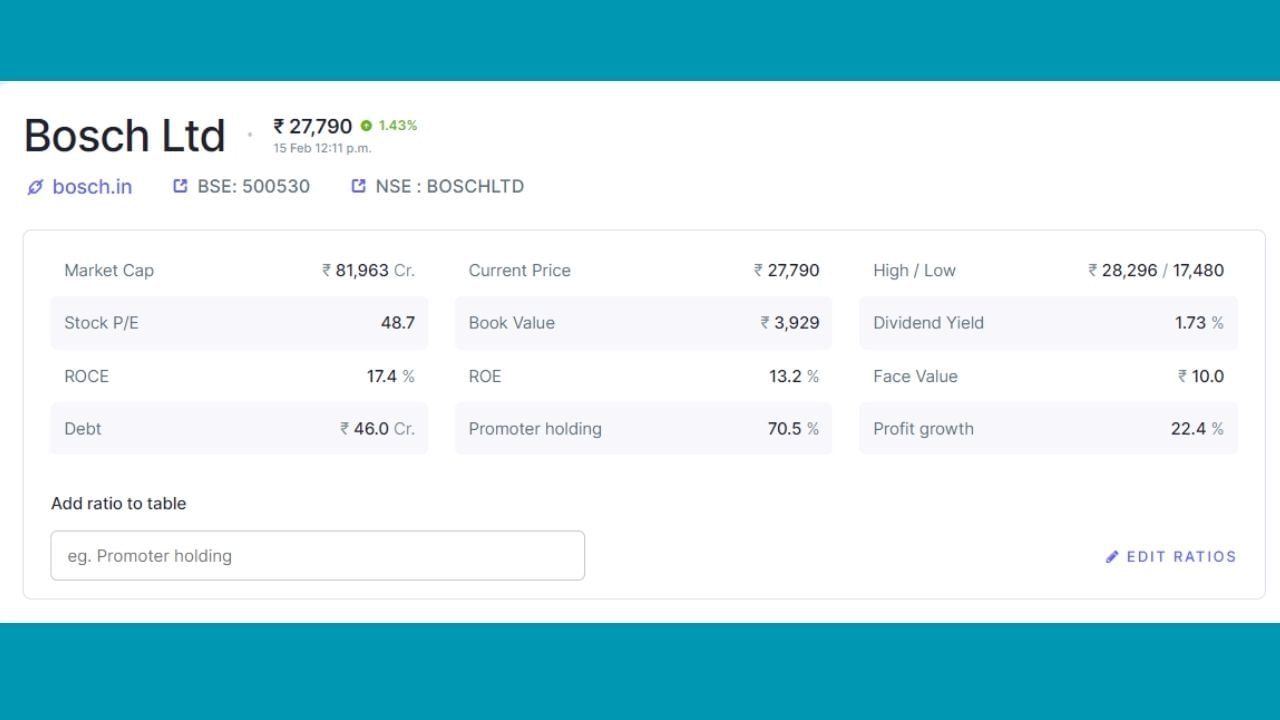Click the link icon beside bosch.in

(x=35, y=187)
